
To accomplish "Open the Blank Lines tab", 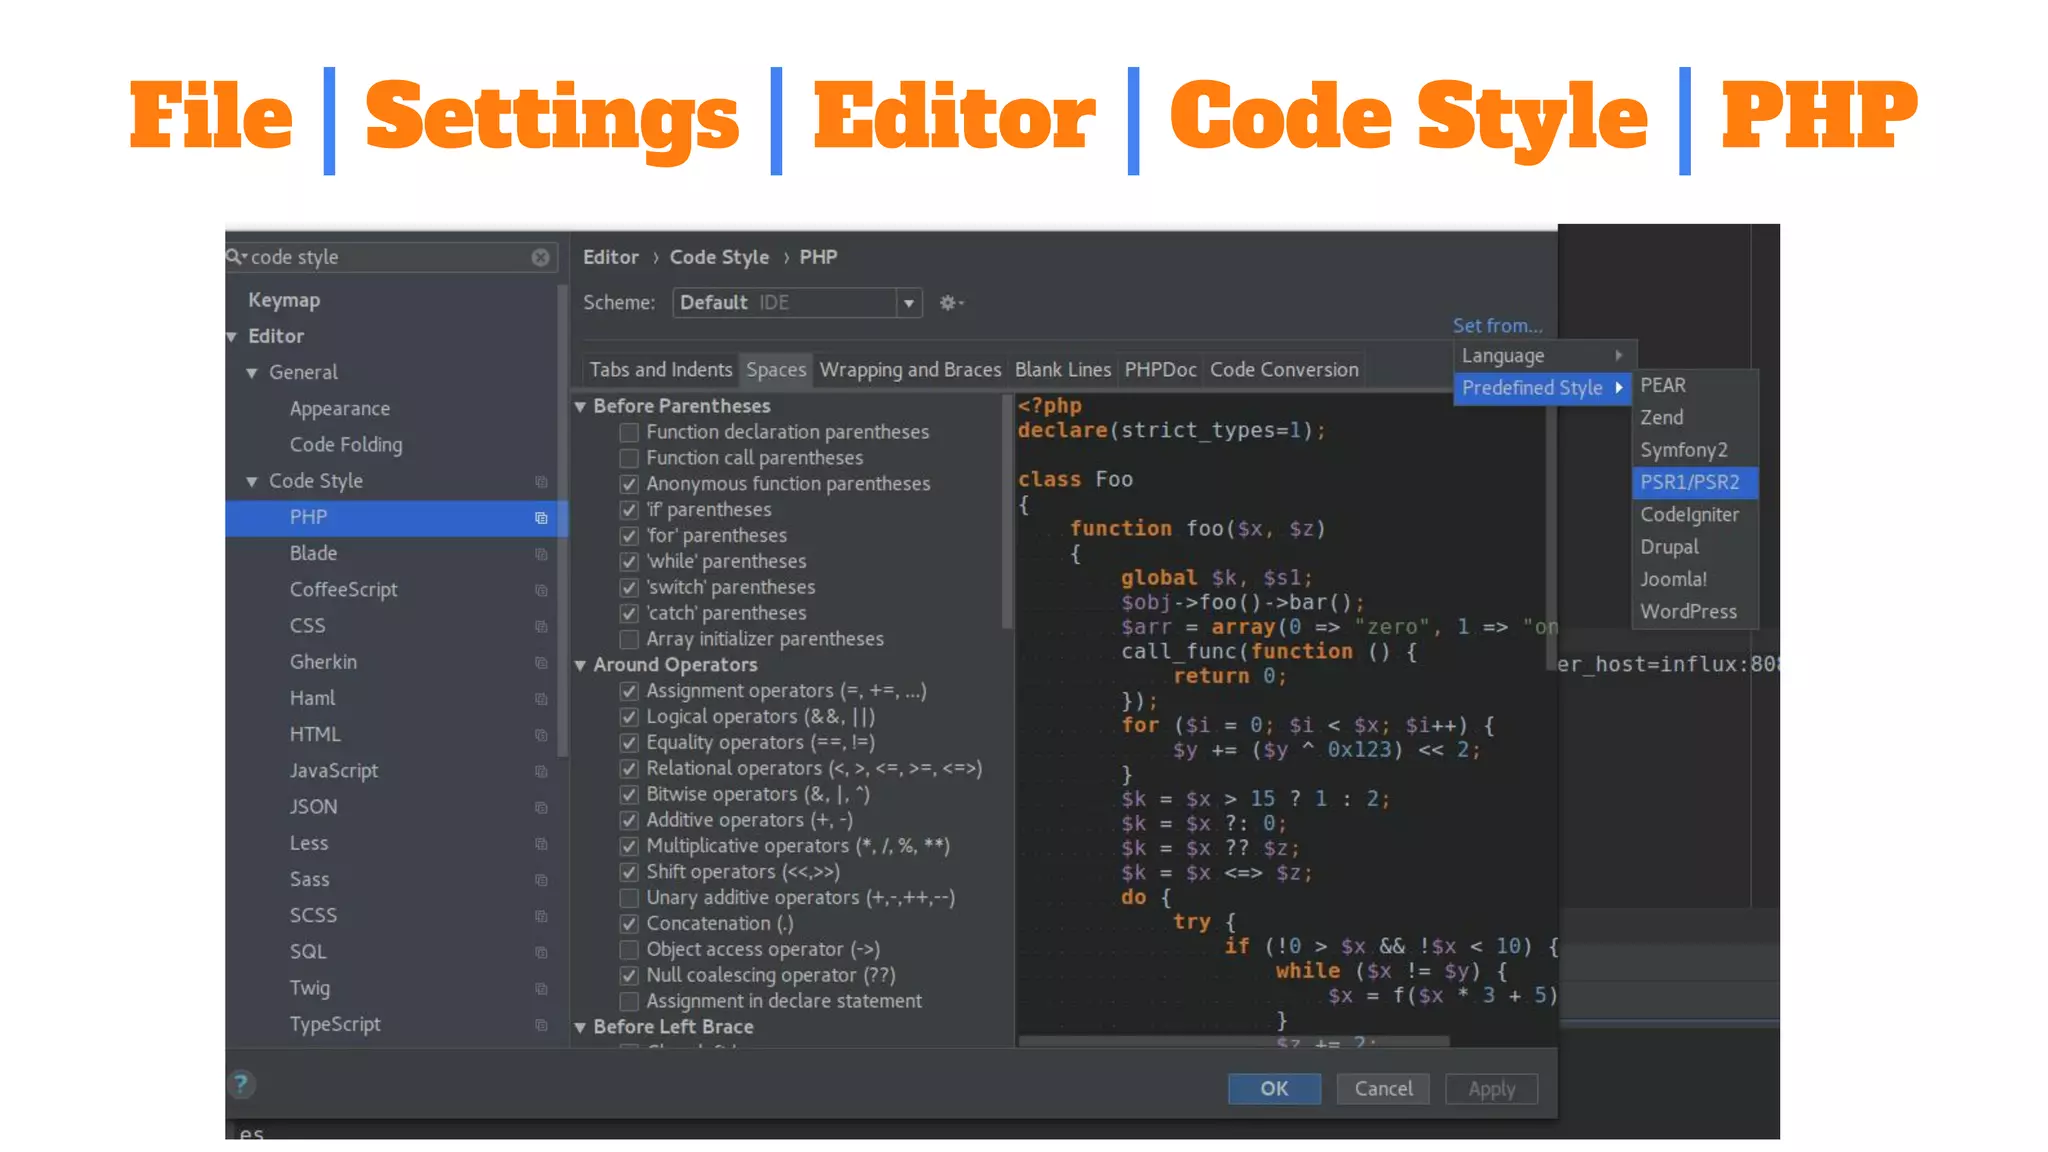I will pos(1063,370).
